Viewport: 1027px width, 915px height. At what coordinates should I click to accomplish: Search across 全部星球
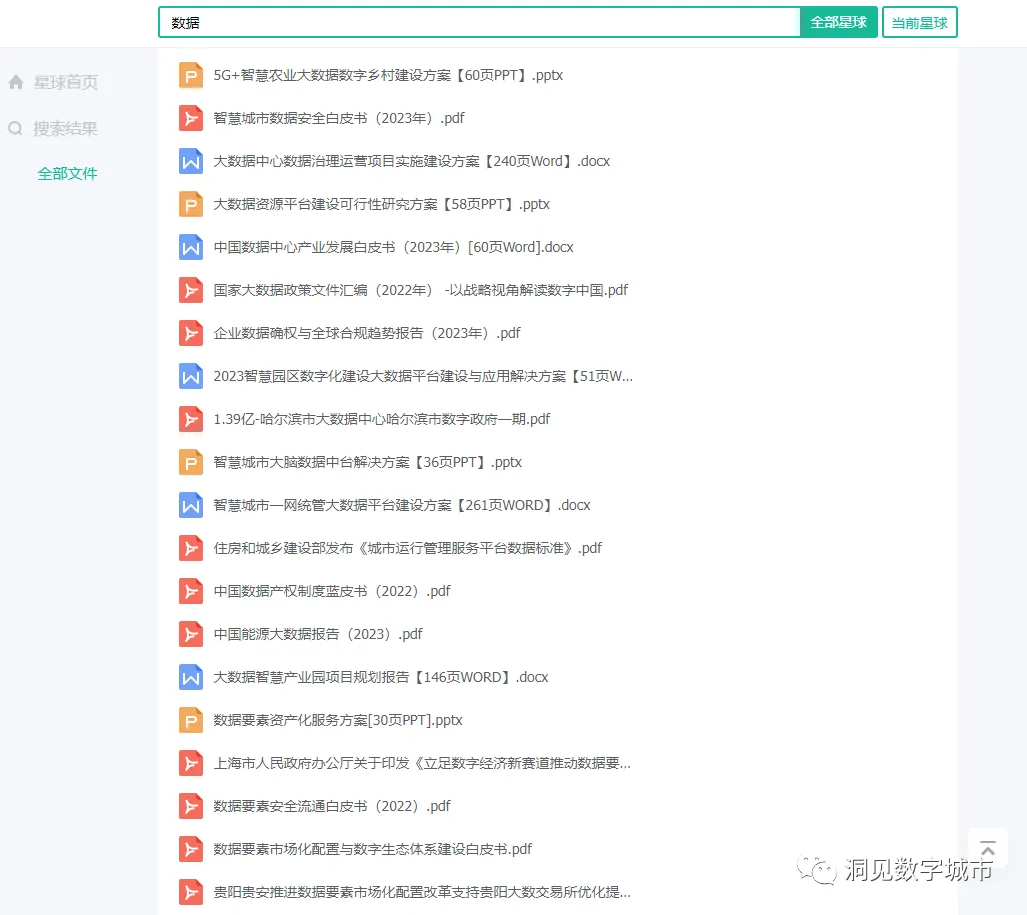[x=838, y=22]
